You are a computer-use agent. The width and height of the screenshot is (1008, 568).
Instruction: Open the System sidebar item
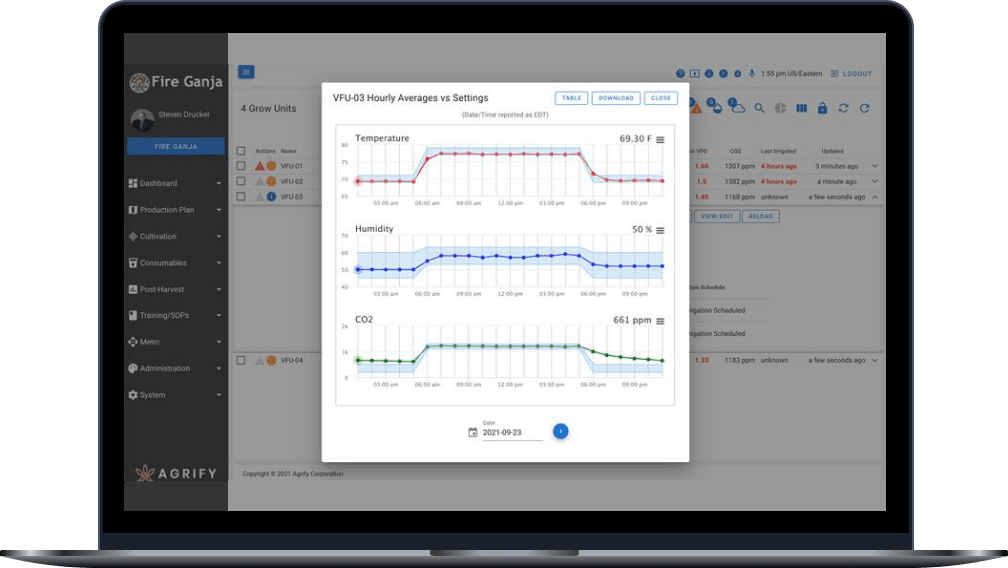click(175, 395)
